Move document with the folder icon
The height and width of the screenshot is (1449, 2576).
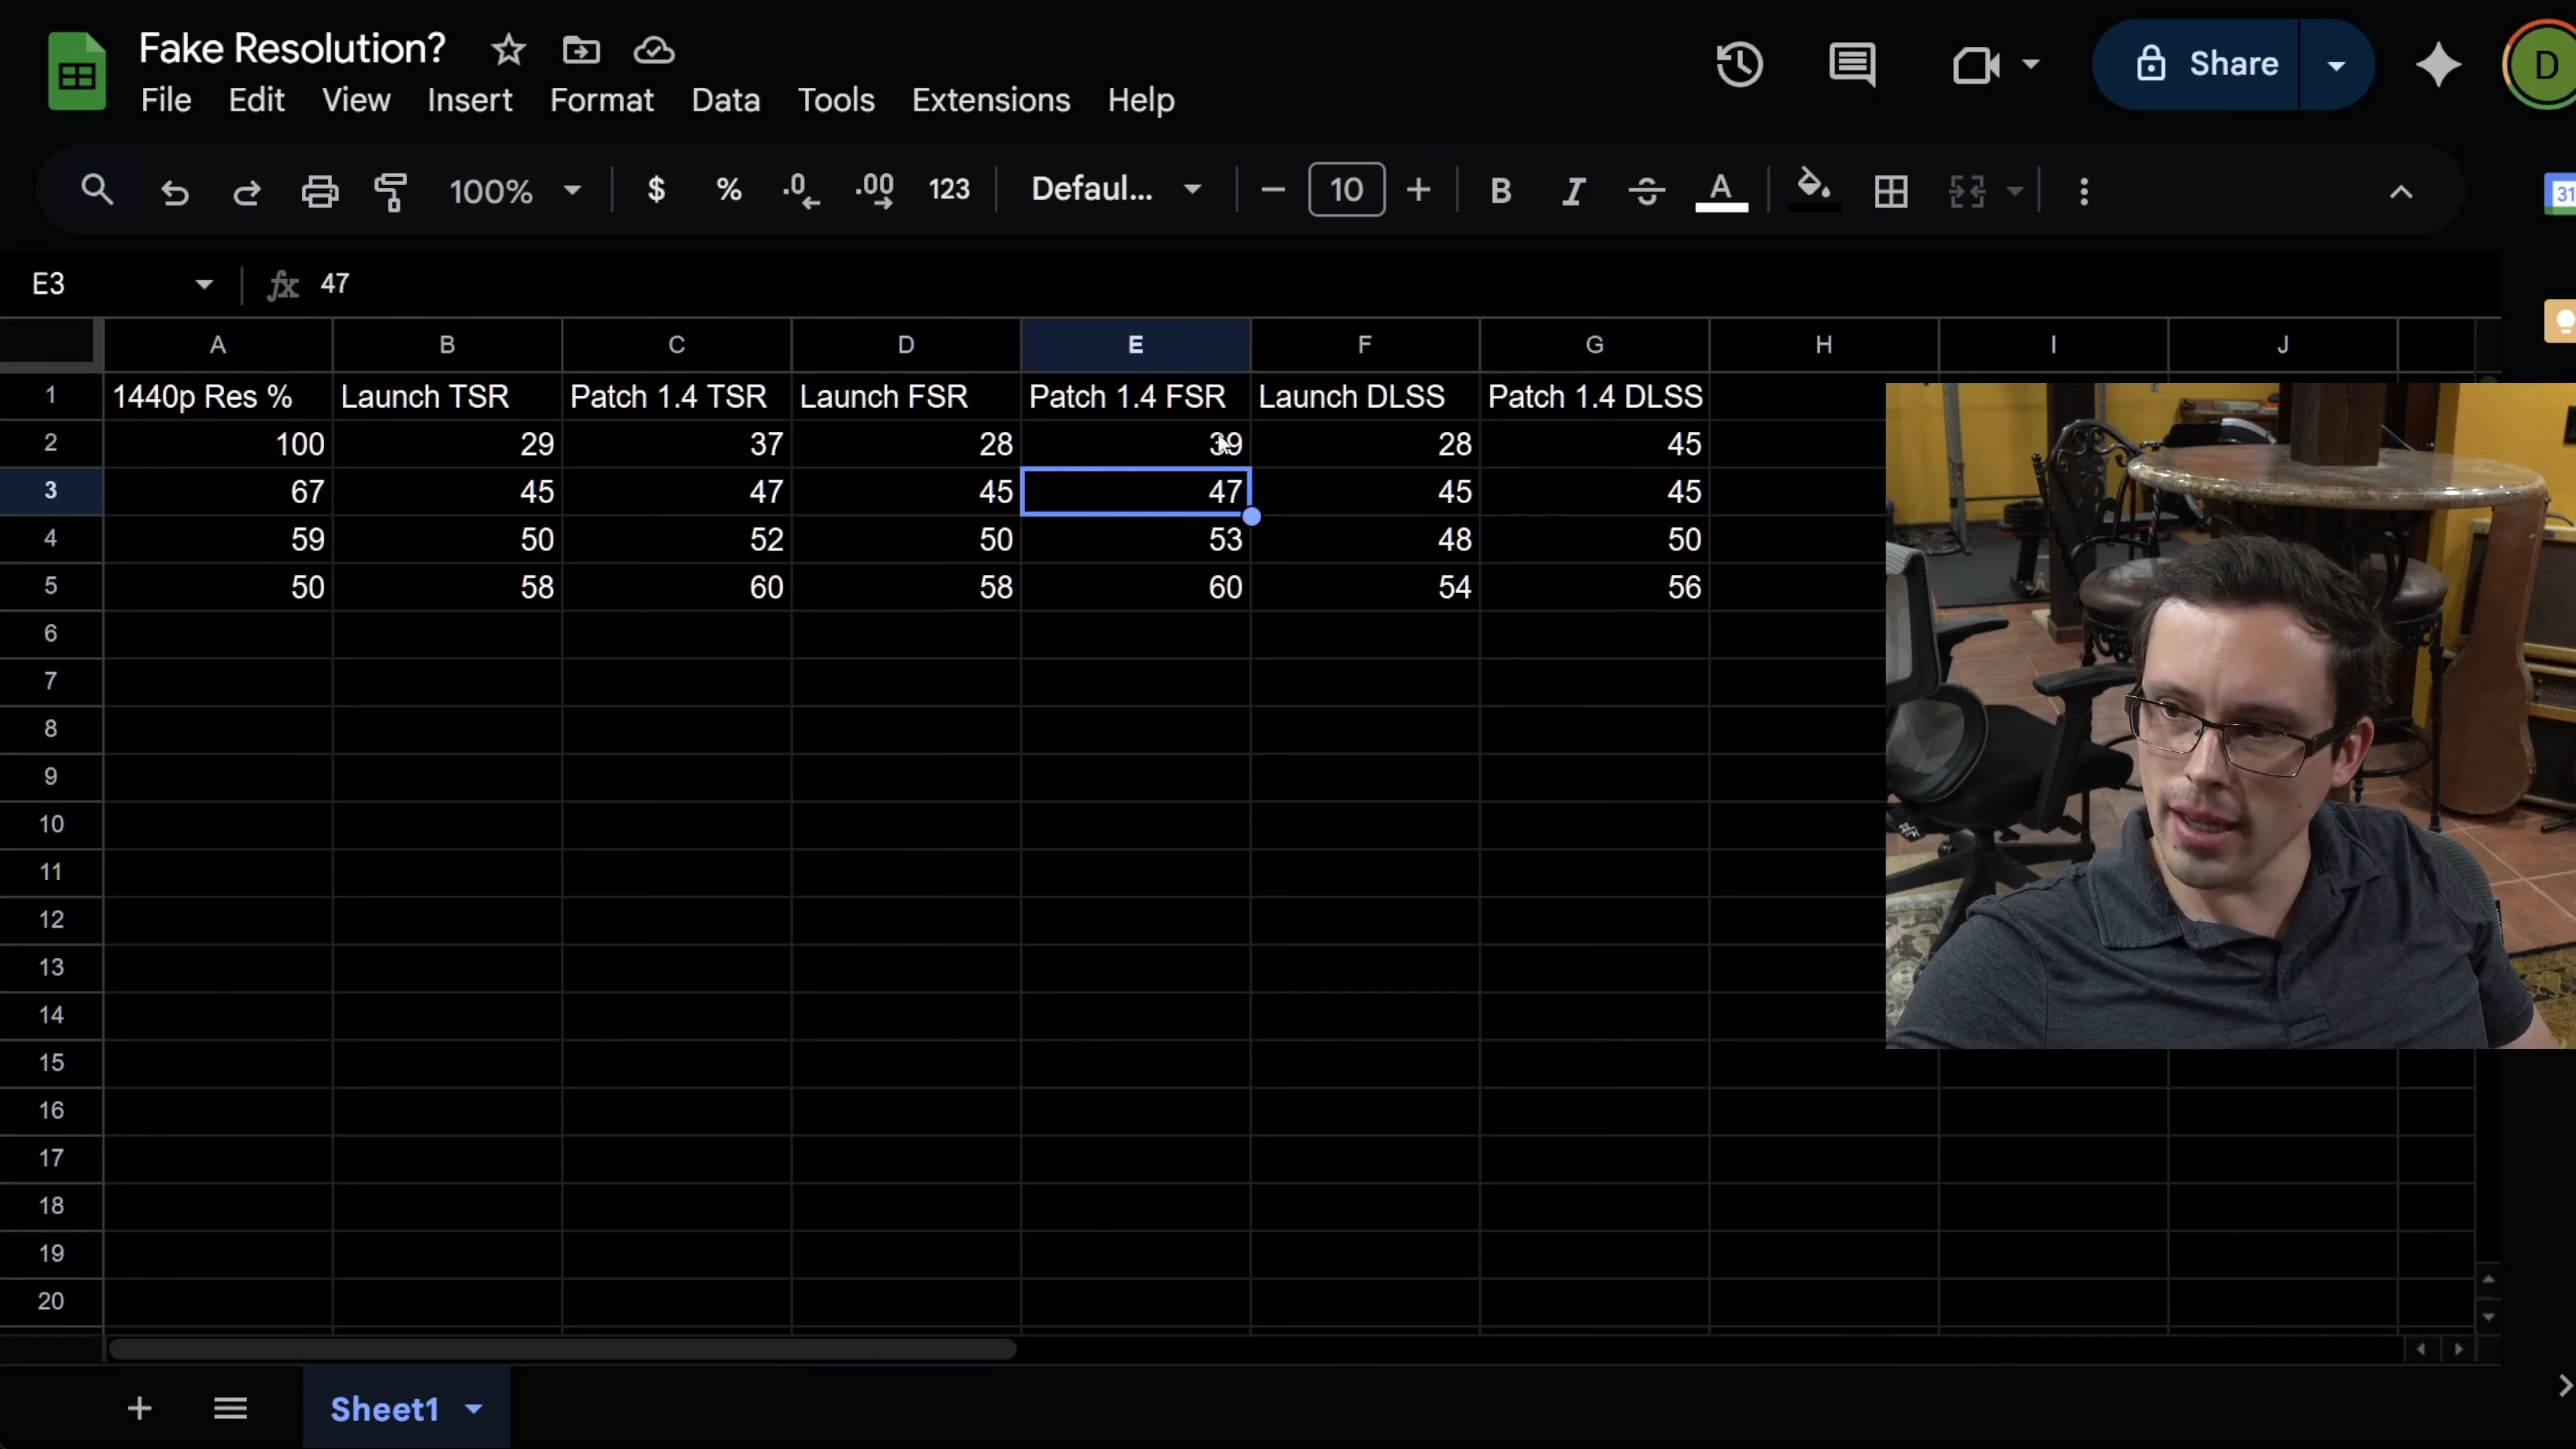[x=581, y=49]
